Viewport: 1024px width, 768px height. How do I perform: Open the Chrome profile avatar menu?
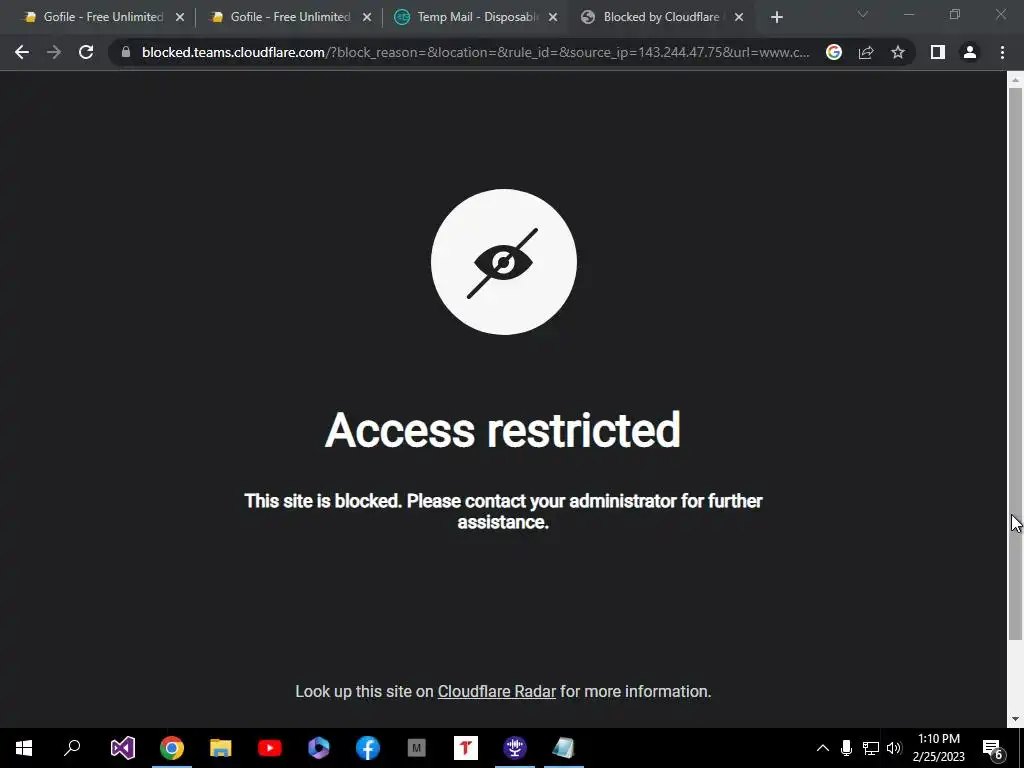coord(970,52)
